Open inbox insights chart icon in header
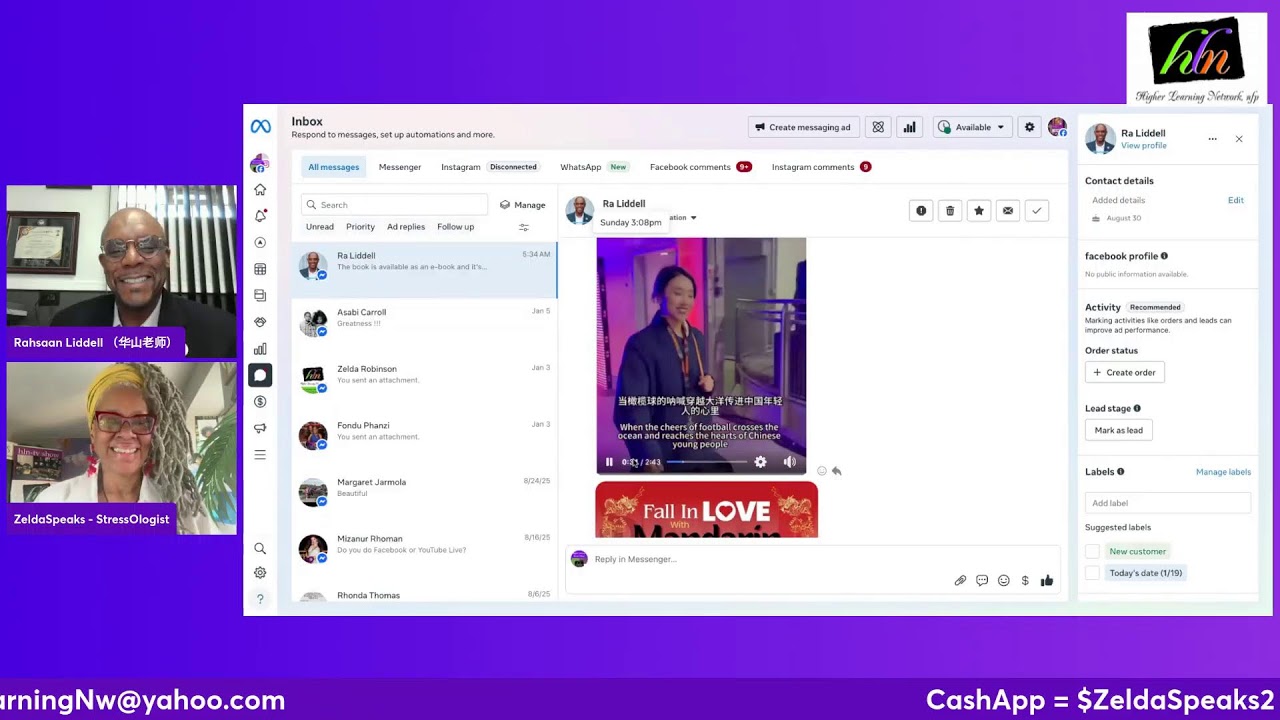The width and height of the screenshot is (1280, 720). [x=910, y=127]
